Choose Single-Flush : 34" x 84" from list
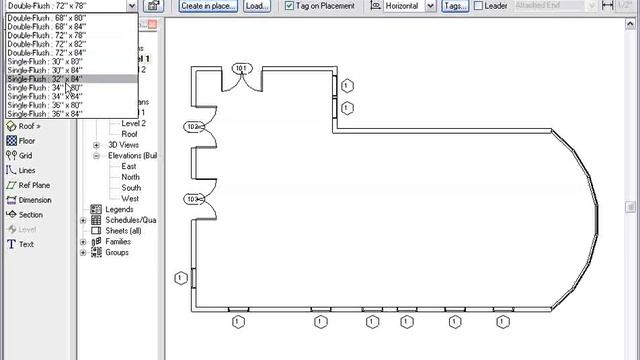This screenshot has width=640, height=360. pos(71,96)
